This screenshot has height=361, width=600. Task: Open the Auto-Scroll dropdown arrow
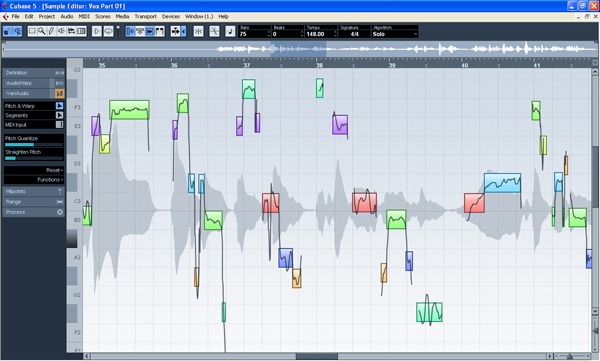pyautogui.click(x=184, y=31)
